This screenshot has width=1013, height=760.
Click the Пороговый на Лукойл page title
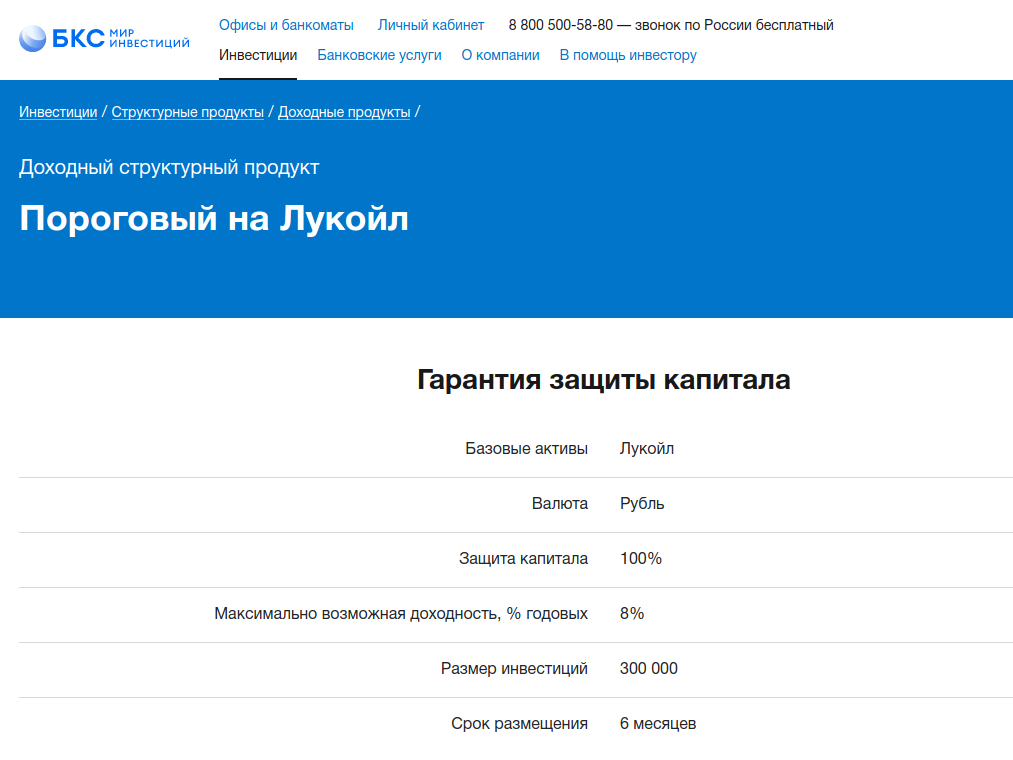(214, 219)
